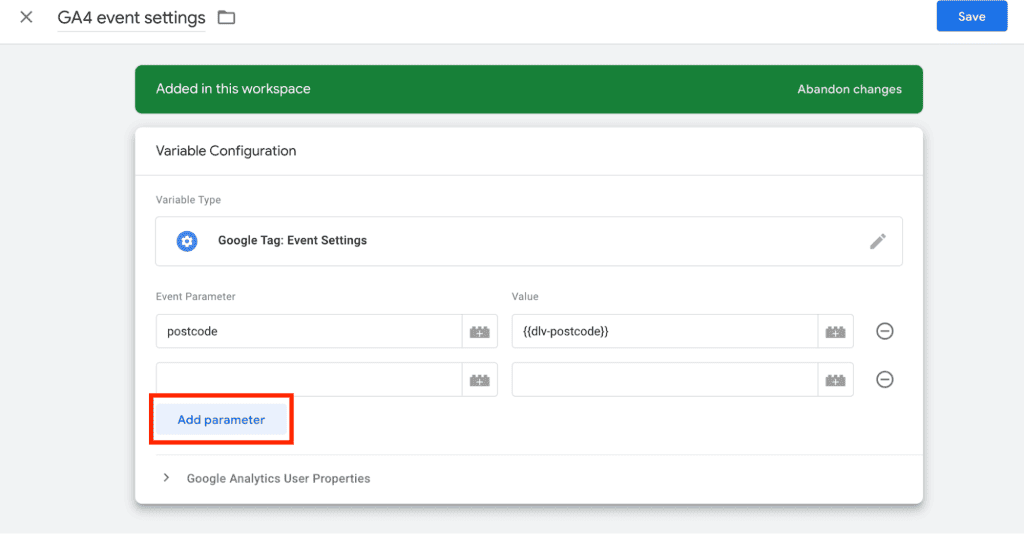
Task: Insert variable for postcode parameter name
Action: click(479, 332)
